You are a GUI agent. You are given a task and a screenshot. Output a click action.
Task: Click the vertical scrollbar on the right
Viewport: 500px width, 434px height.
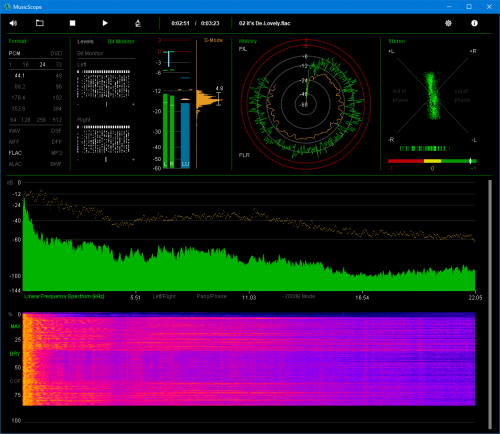[x=490, y=304]
